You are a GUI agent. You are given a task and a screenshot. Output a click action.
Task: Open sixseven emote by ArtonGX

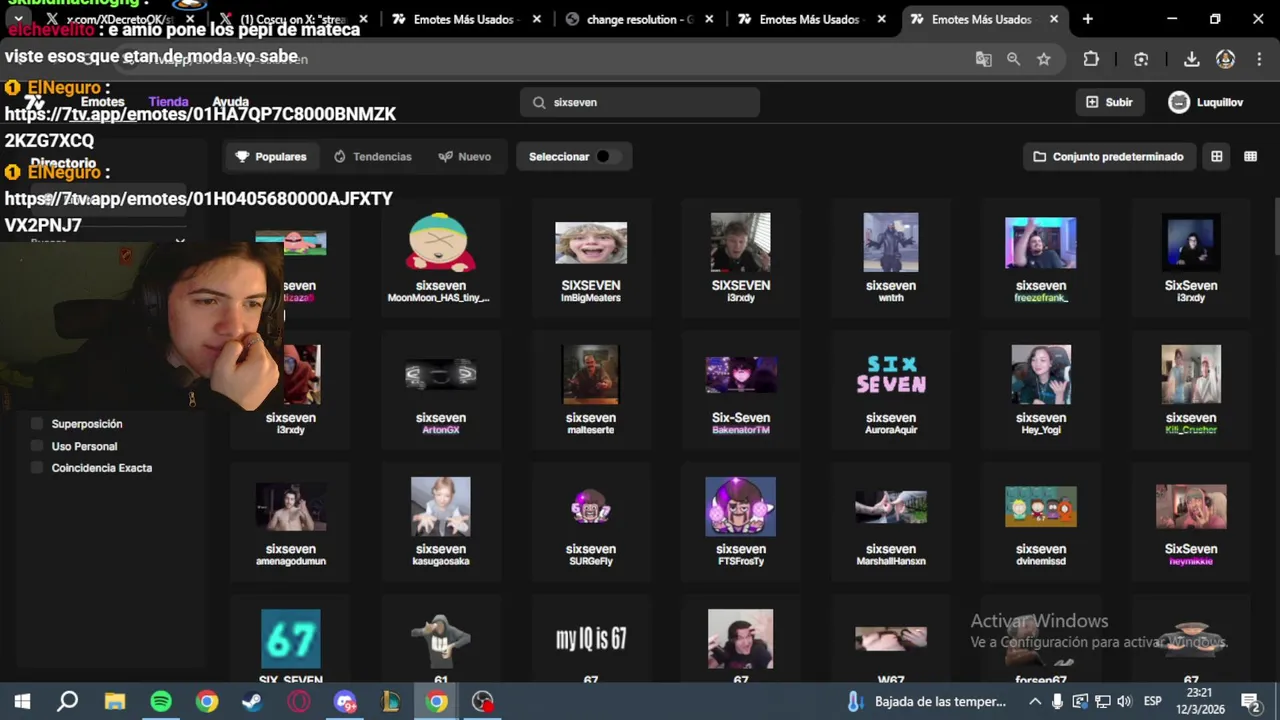[441, 390]
